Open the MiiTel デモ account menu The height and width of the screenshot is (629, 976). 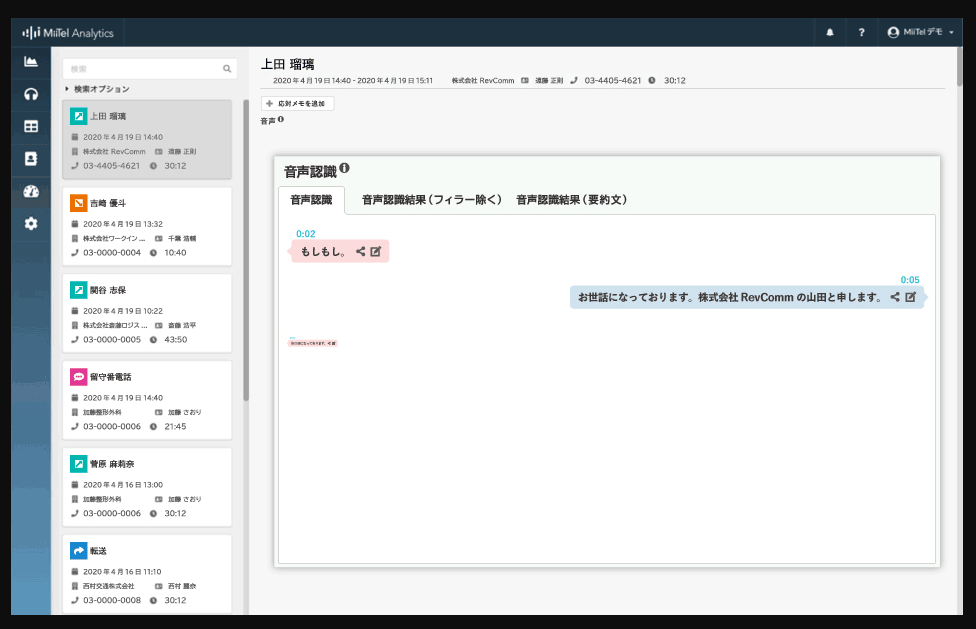919,32
